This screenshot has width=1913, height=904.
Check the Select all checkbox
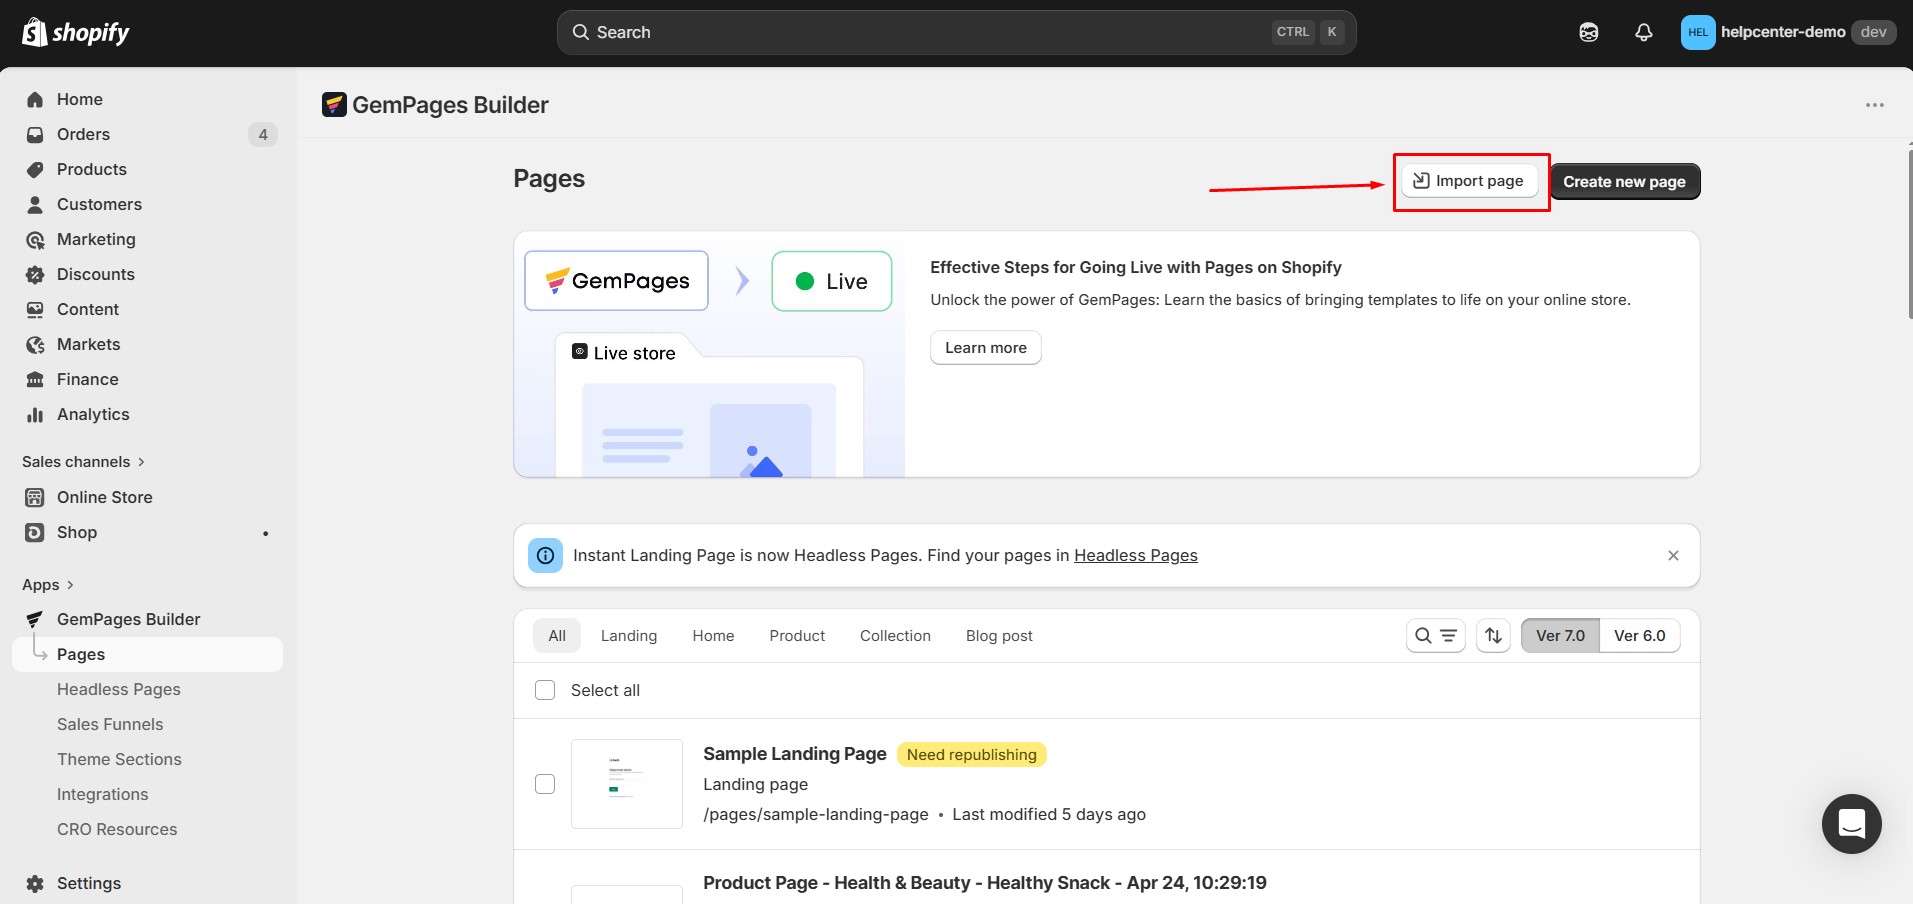(545, 690)
